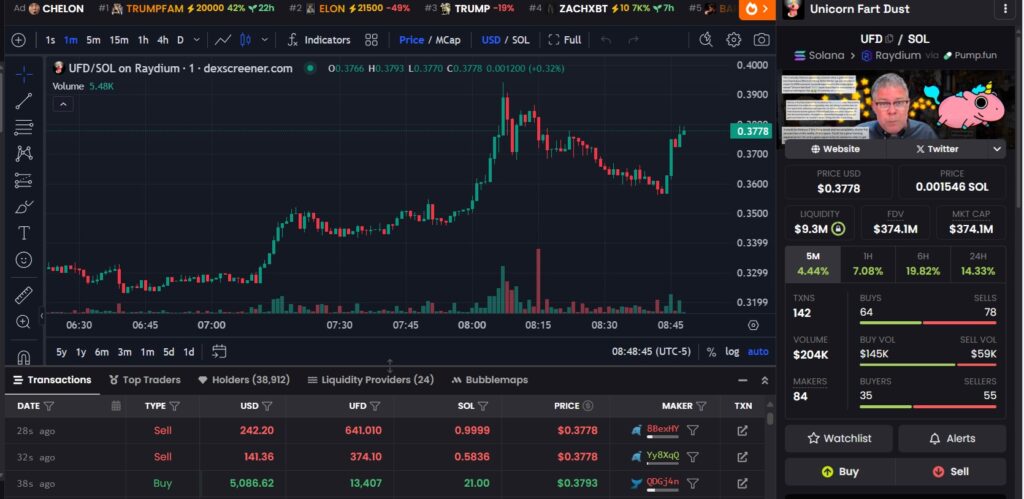Screen dimensions: 1024x499
Task: Take a chart snapshot with camera icon
Action: 761,40
